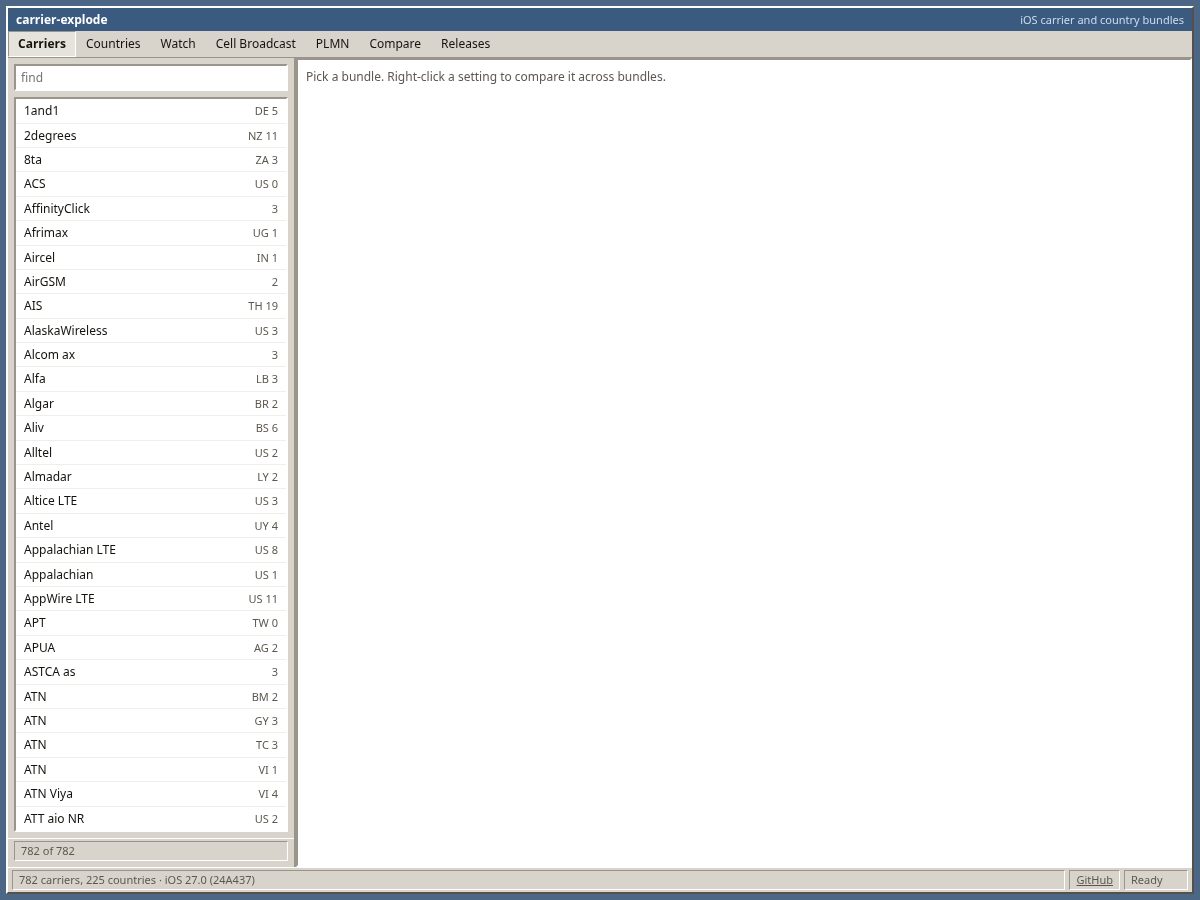This screenshot has width=1200, height=900.
Task: Open the Countries tab
Action: coord(113,44)
